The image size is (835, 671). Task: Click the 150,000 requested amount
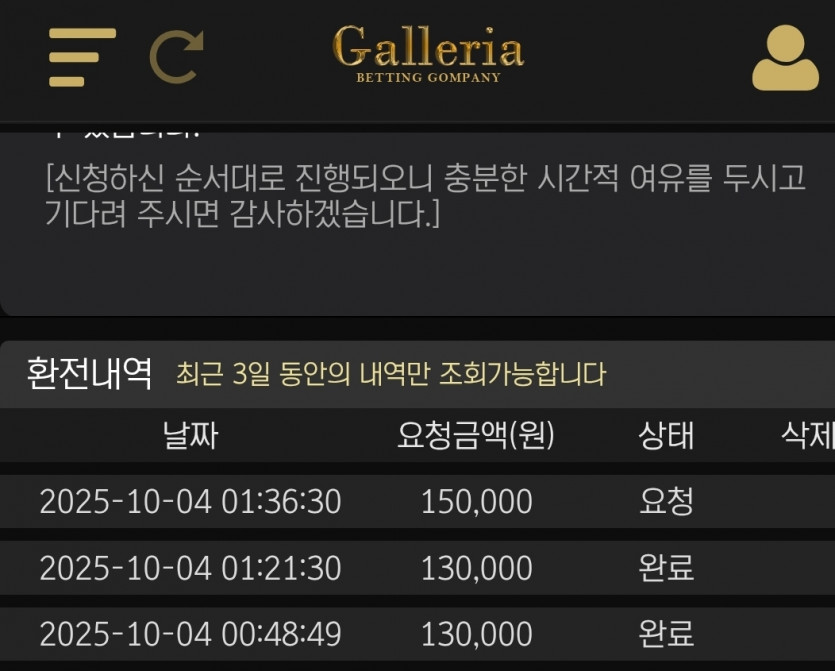476,501
